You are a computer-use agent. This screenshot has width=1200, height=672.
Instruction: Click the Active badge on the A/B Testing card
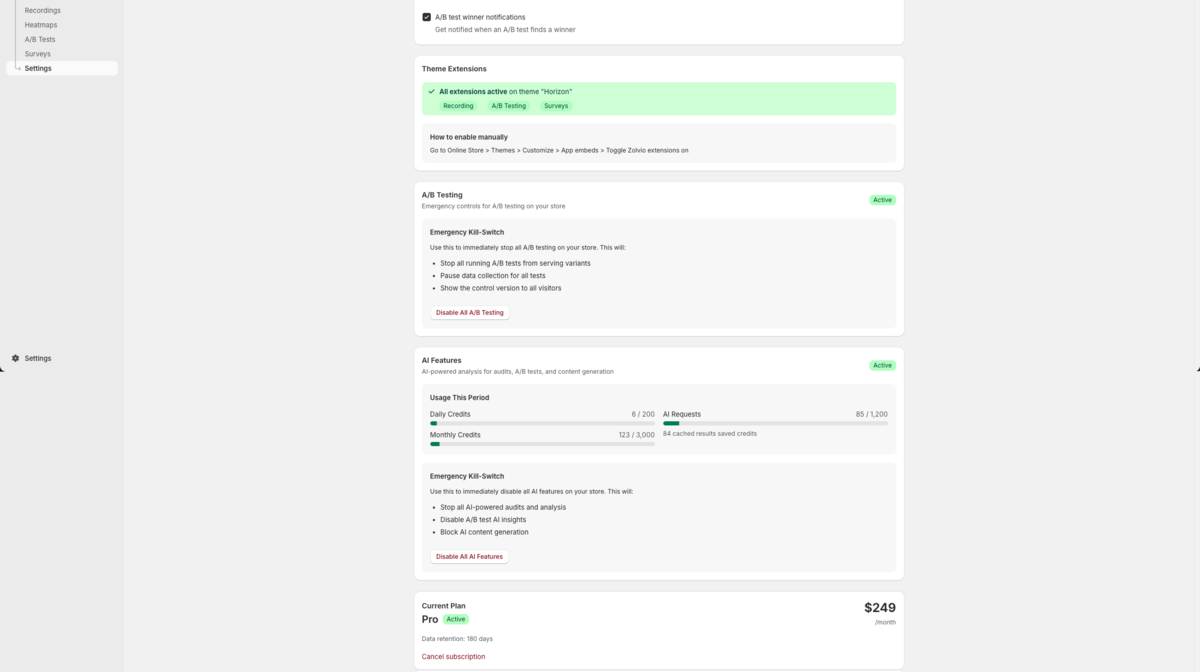pyautogui.click(x=882, y=199)
